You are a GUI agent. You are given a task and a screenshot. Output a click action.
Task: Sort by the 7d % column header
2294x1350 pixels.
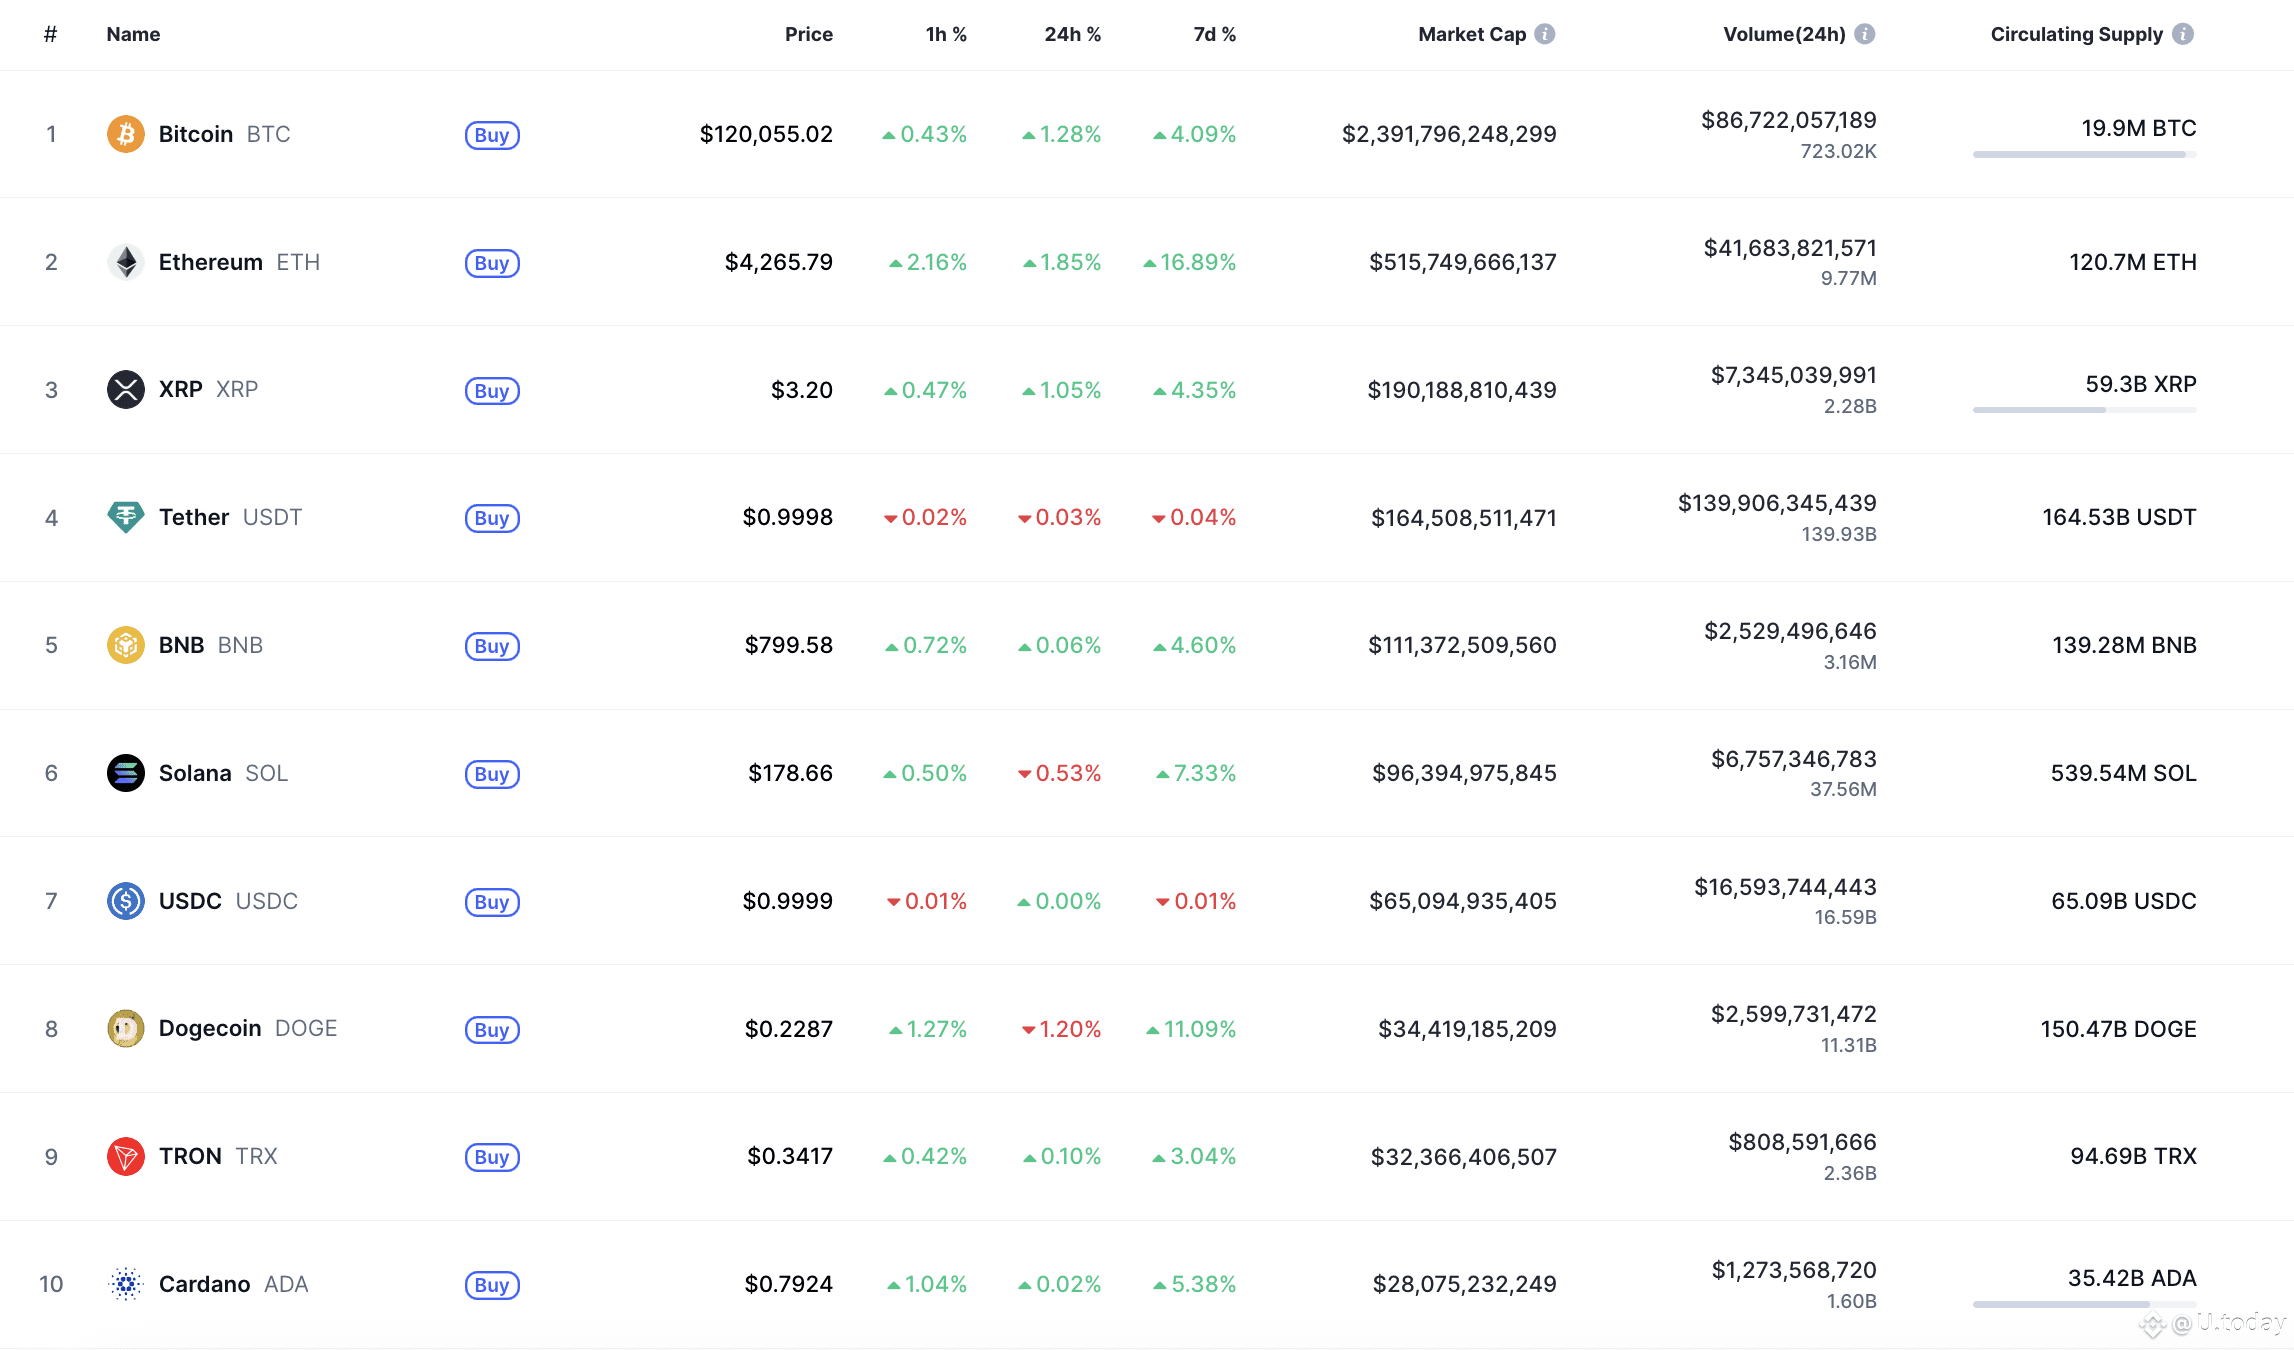click(1215, 34)
